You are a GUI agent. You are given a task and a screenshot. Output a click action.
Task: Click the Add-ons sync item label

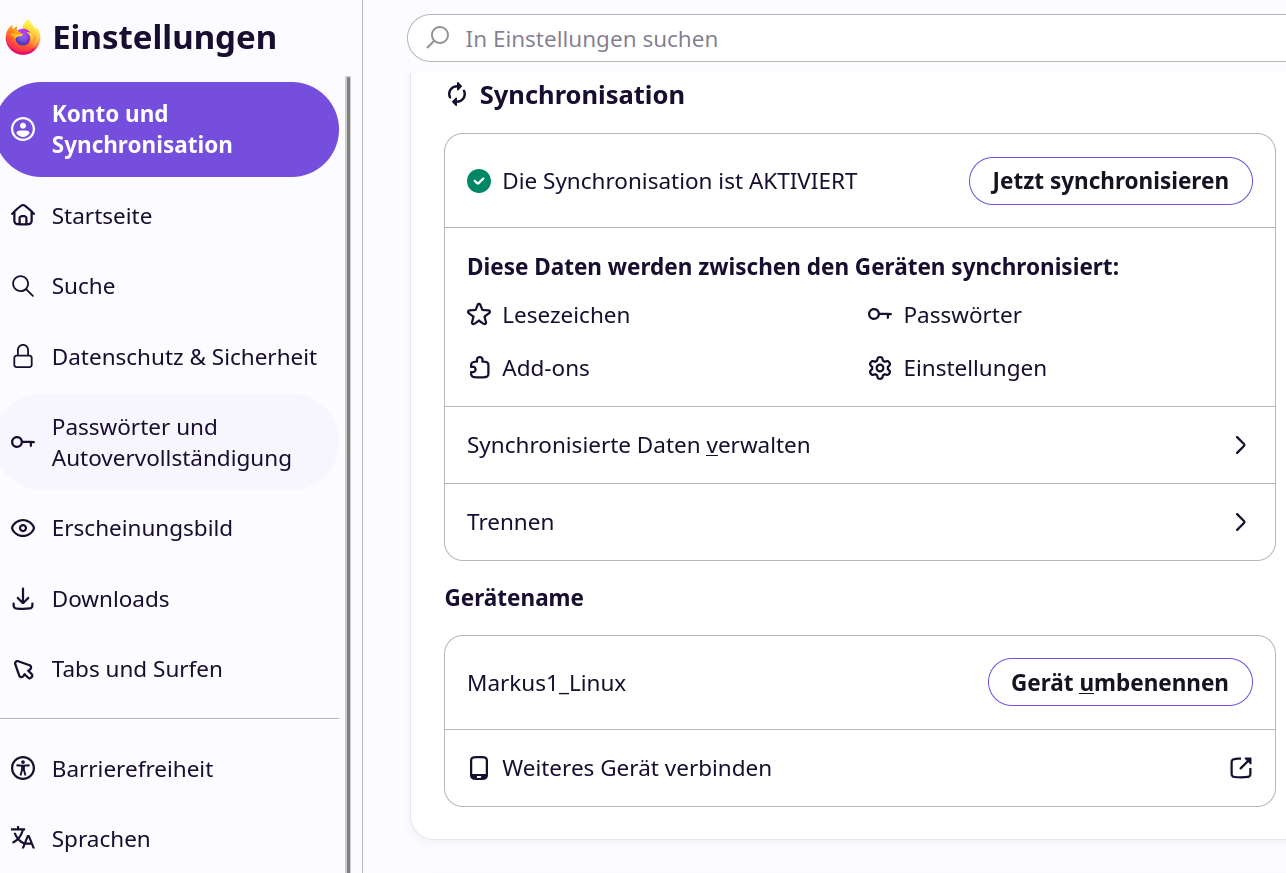coord(546,368)
